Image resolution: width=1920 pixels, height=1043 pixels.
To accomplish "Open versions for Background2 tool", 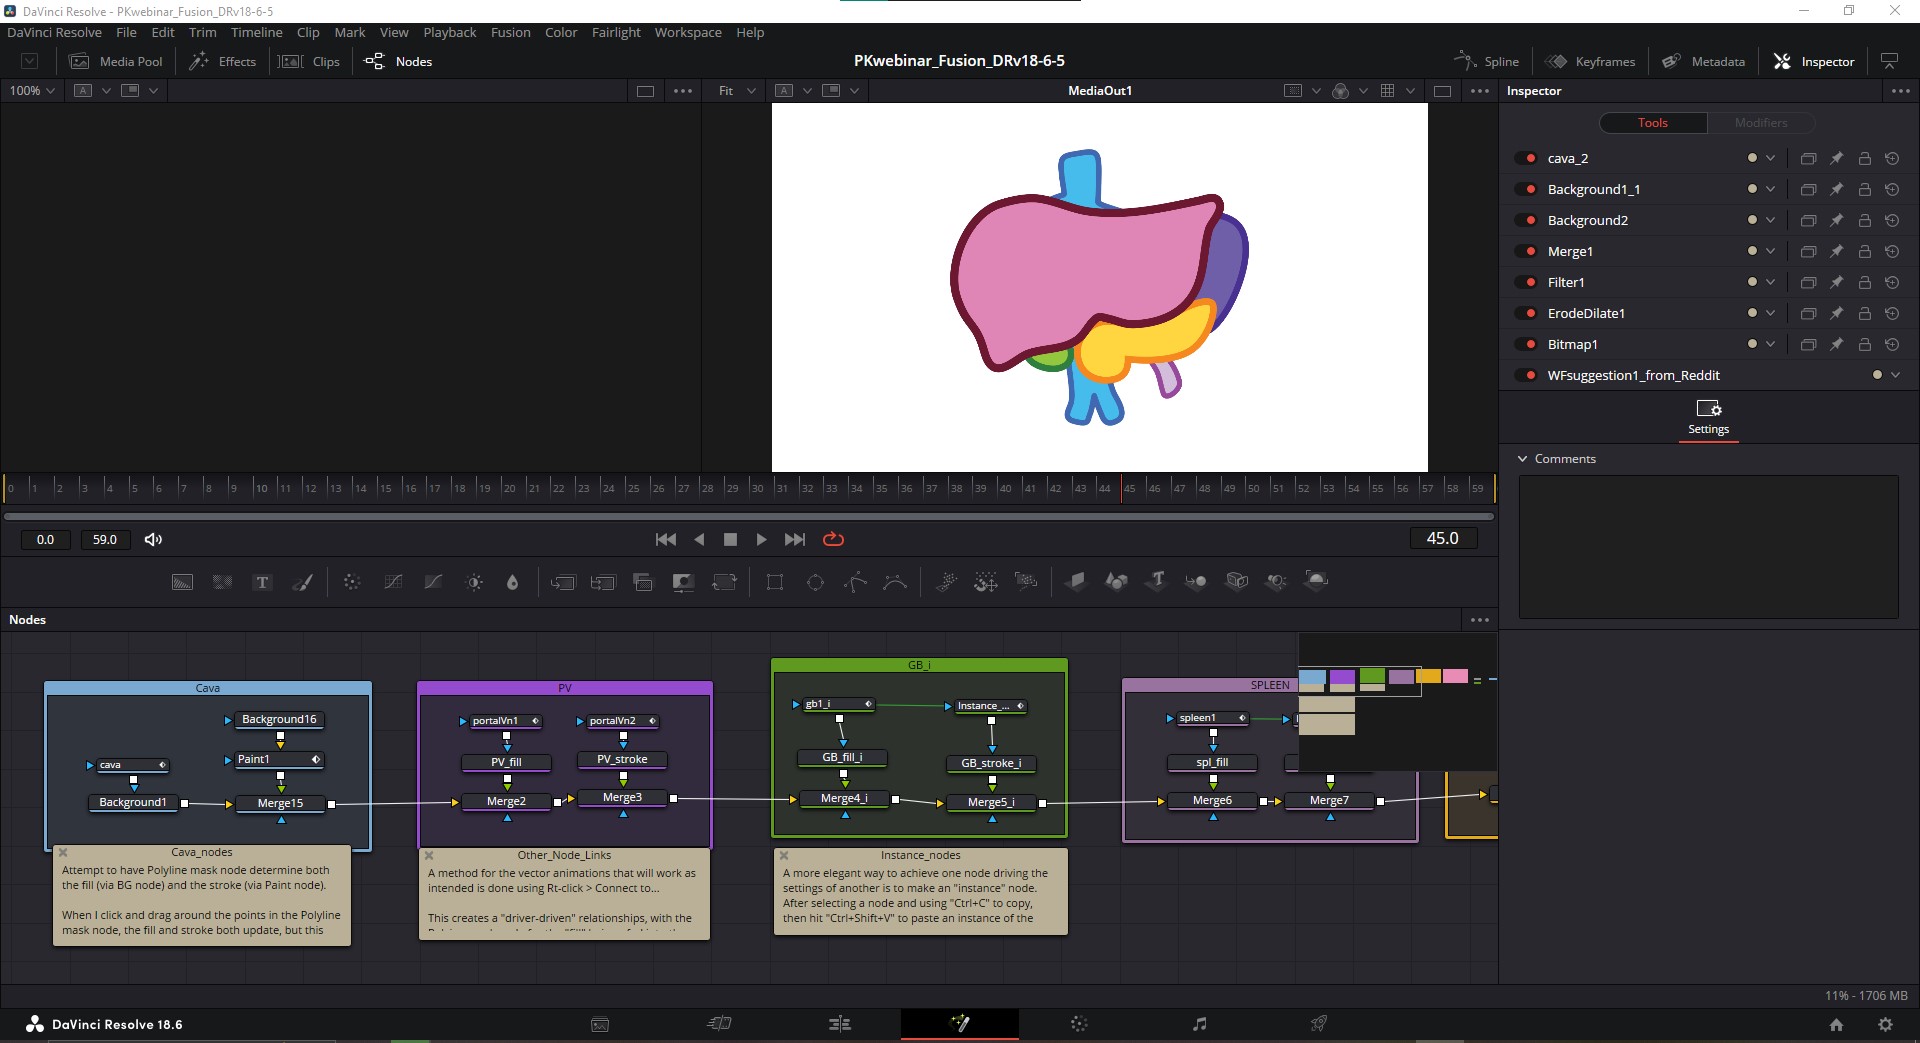I will coord(1808,220).
